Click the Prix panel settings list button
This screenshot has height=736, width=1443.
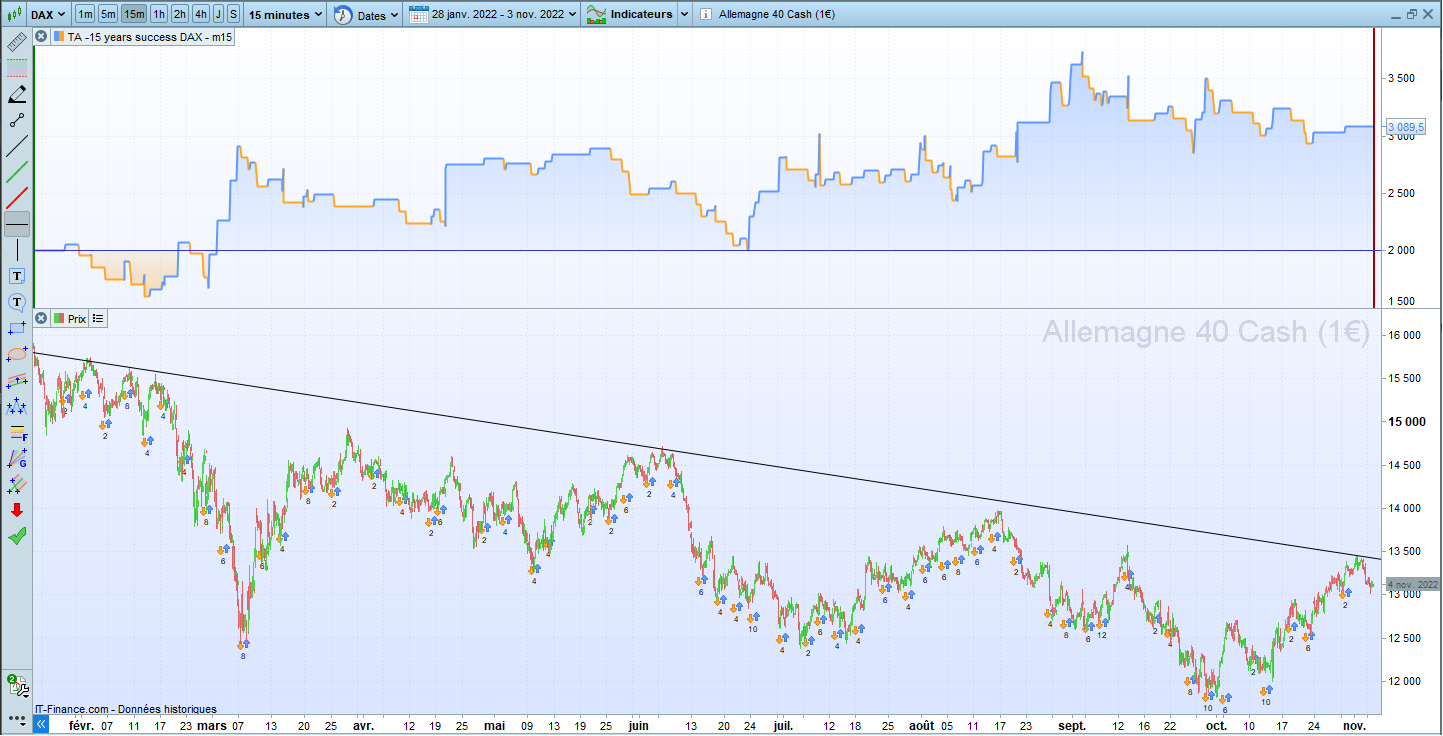[x=98, y=318]
